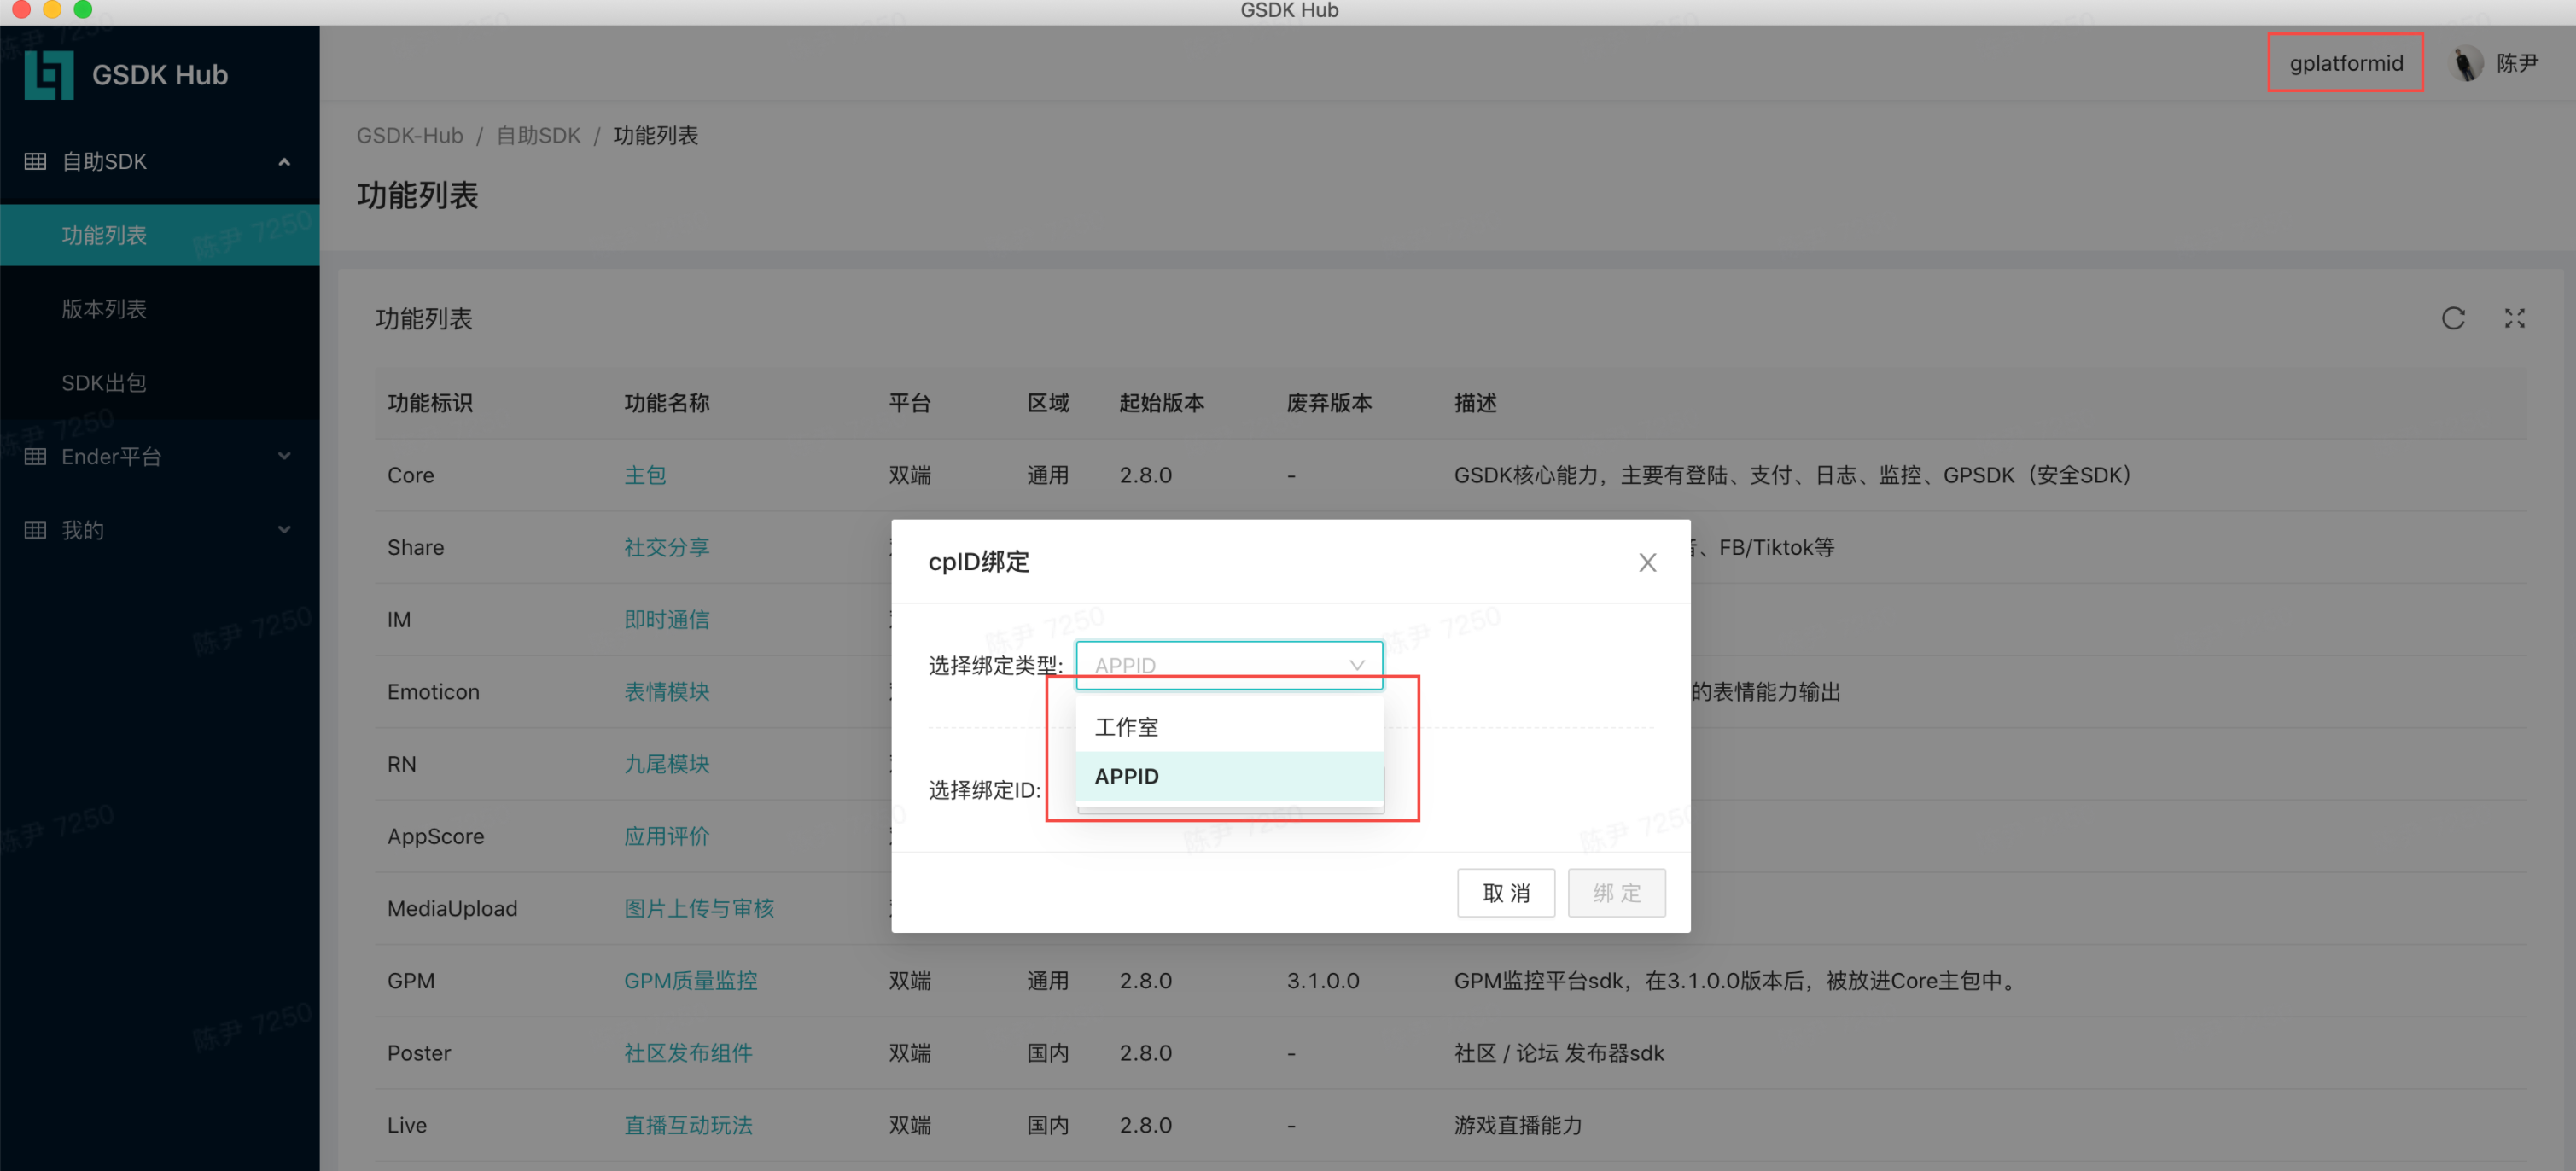Open the GPM质量监控 feature link
Image resolution: width=2576 pixels, height=1171 pixels.
tap(690, 980)
